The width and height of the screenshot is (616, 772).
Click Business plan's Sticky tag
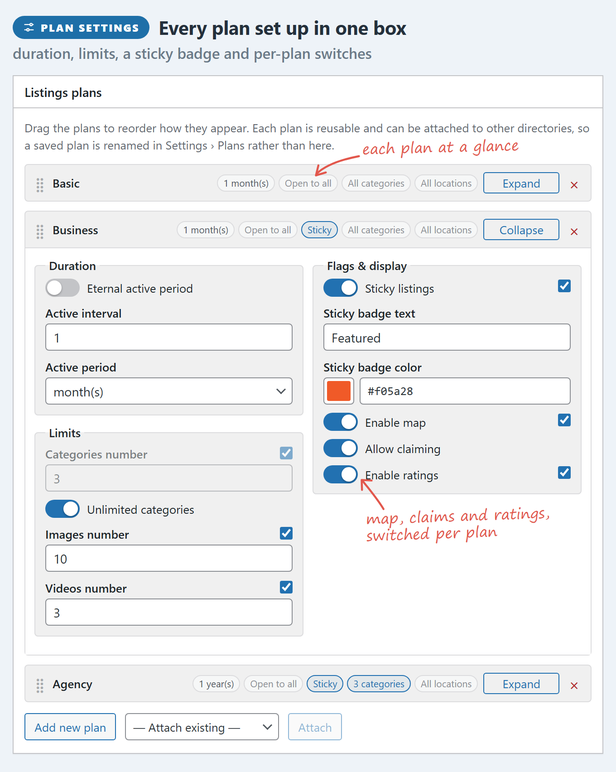[320, 230]
